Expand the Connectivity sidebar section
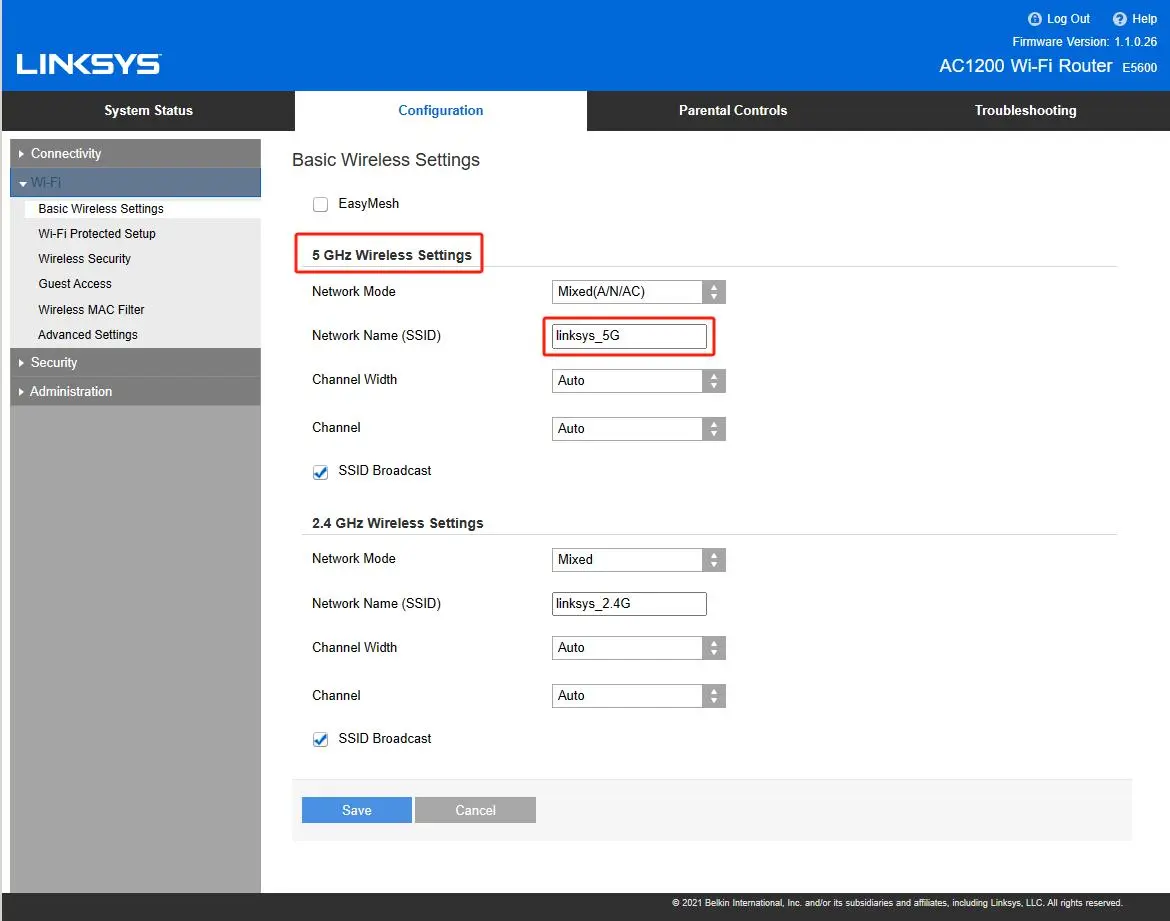Viewport: 1170px width, 921px height. point(135,153)
